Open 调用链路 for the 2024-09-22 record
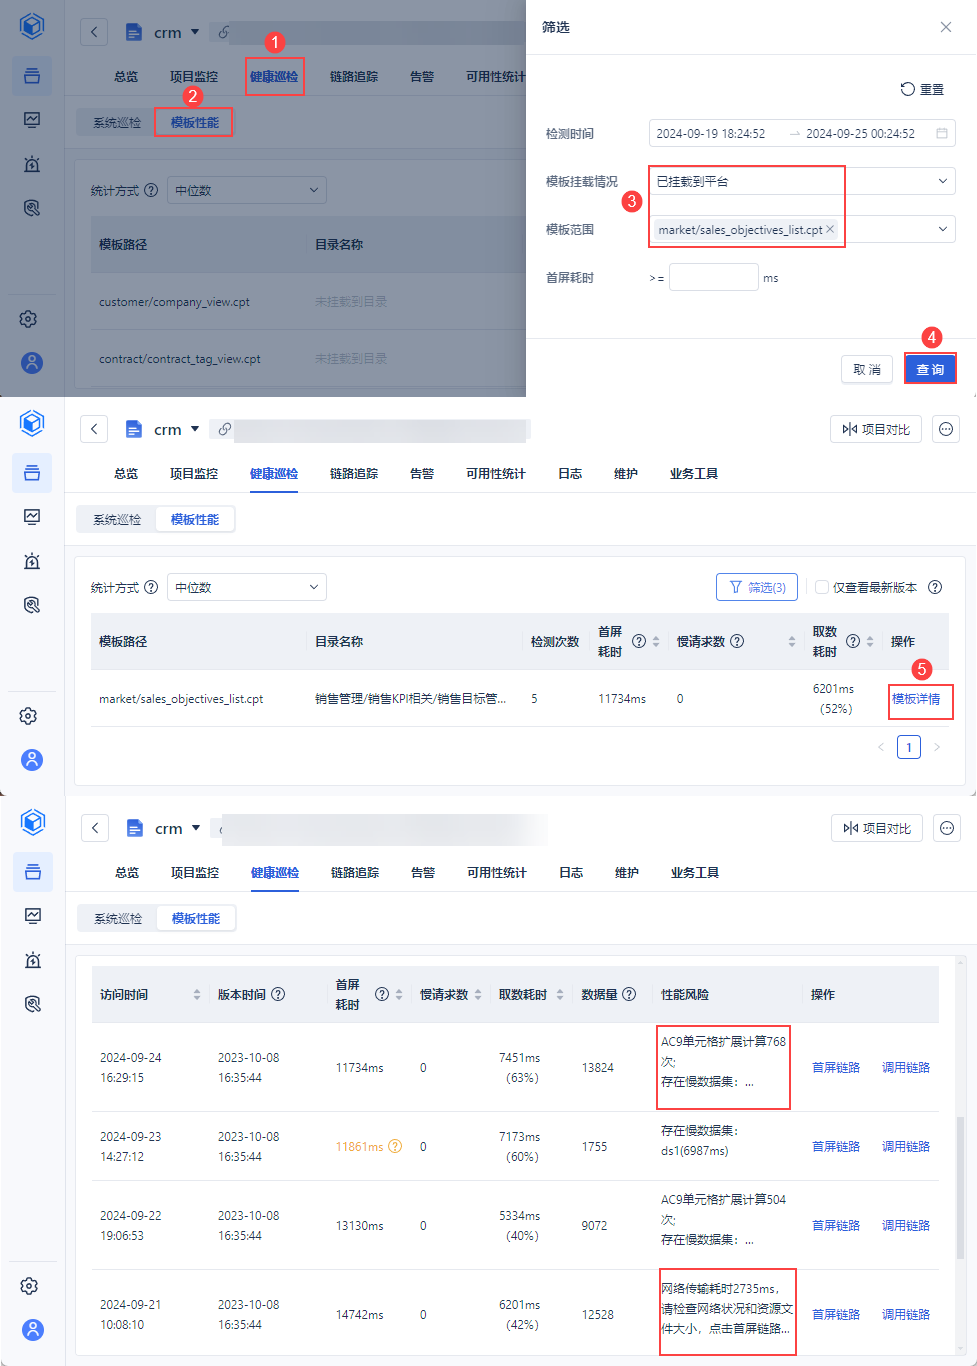The height and width of the screenshot is (1366, 977). click(906, 1225)
